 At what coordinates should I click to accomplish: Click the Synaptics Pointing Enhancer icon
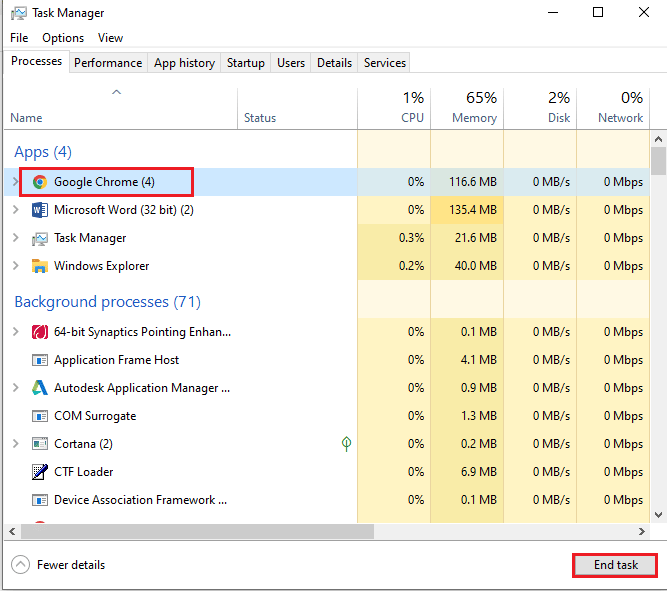[40, 332]
